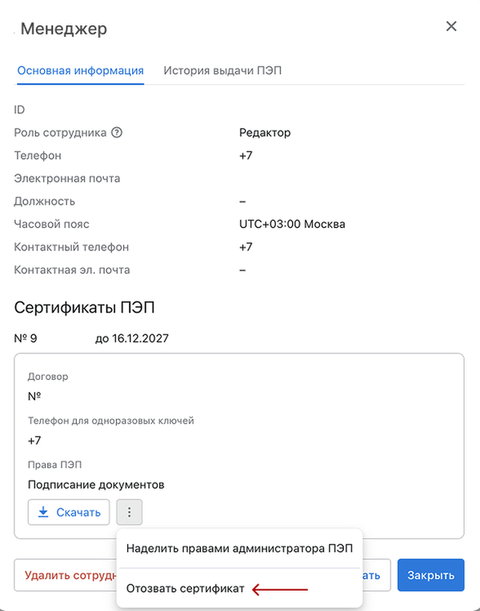Click the blue Закрыть button

[431, 575]
